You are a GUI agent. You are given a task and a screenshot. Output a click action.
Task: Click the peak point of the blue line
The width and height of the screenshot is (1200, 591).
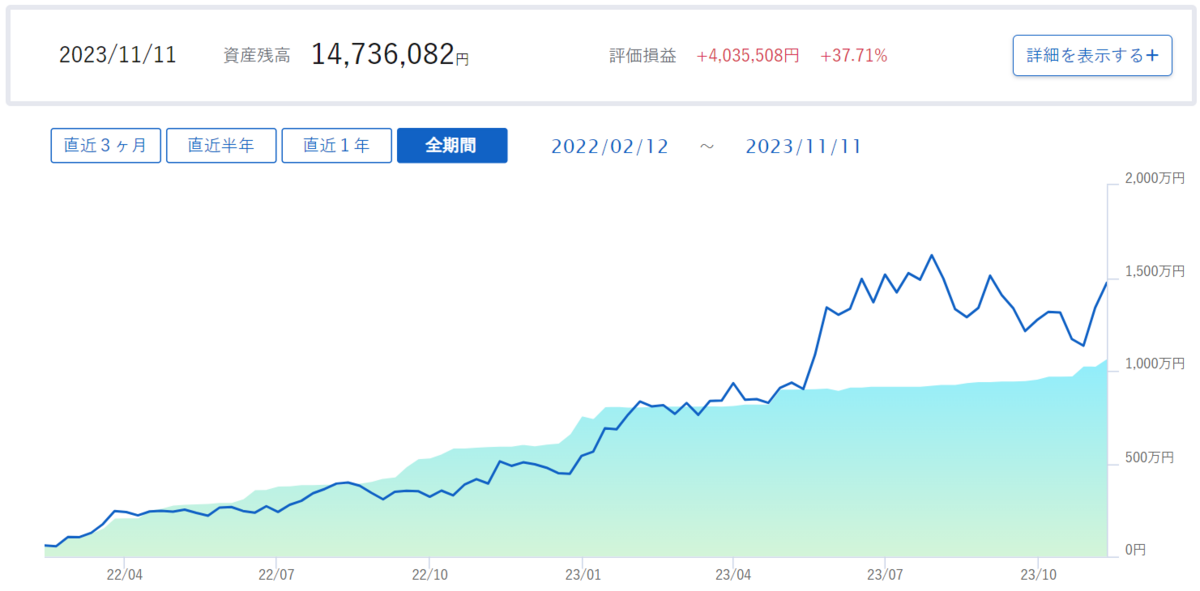932,255
